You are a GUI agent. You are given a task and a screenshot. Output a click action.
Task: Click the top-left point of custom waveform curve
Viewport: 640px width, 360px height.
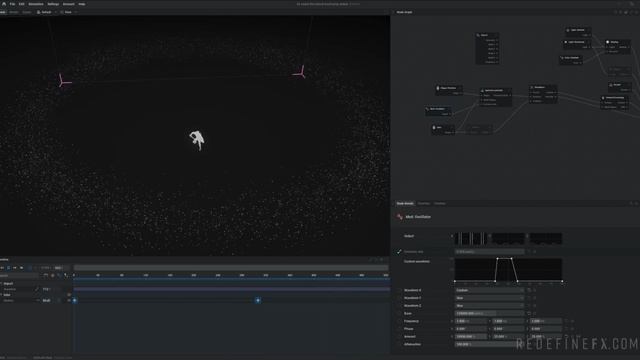click(497, 259)
